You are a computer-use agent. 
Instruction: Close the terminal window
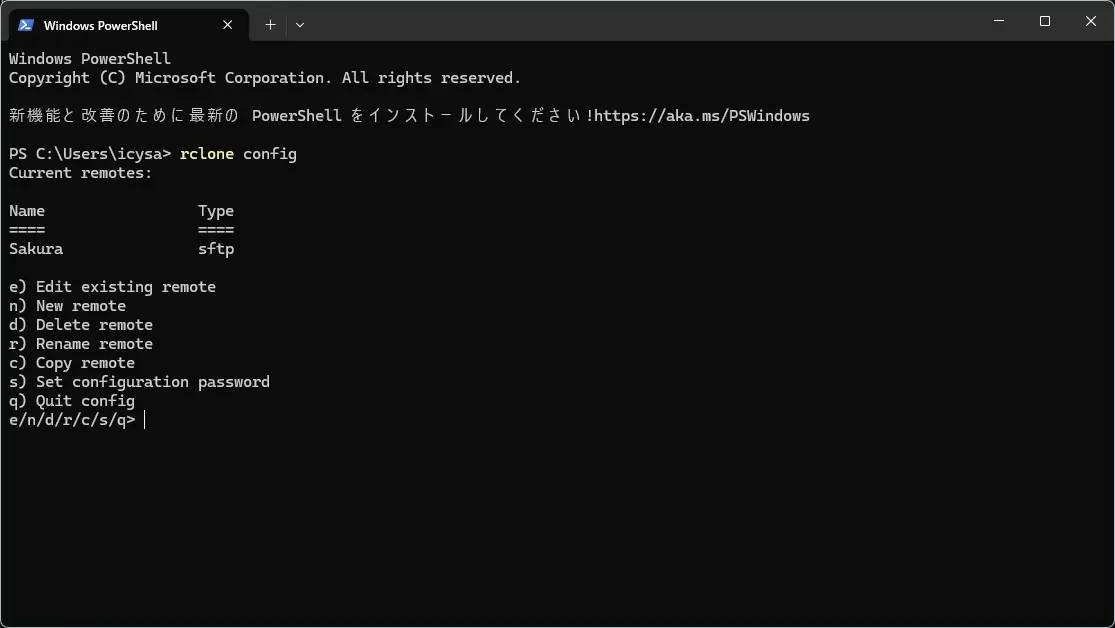pyautogui.click(x=1090, y=21)
